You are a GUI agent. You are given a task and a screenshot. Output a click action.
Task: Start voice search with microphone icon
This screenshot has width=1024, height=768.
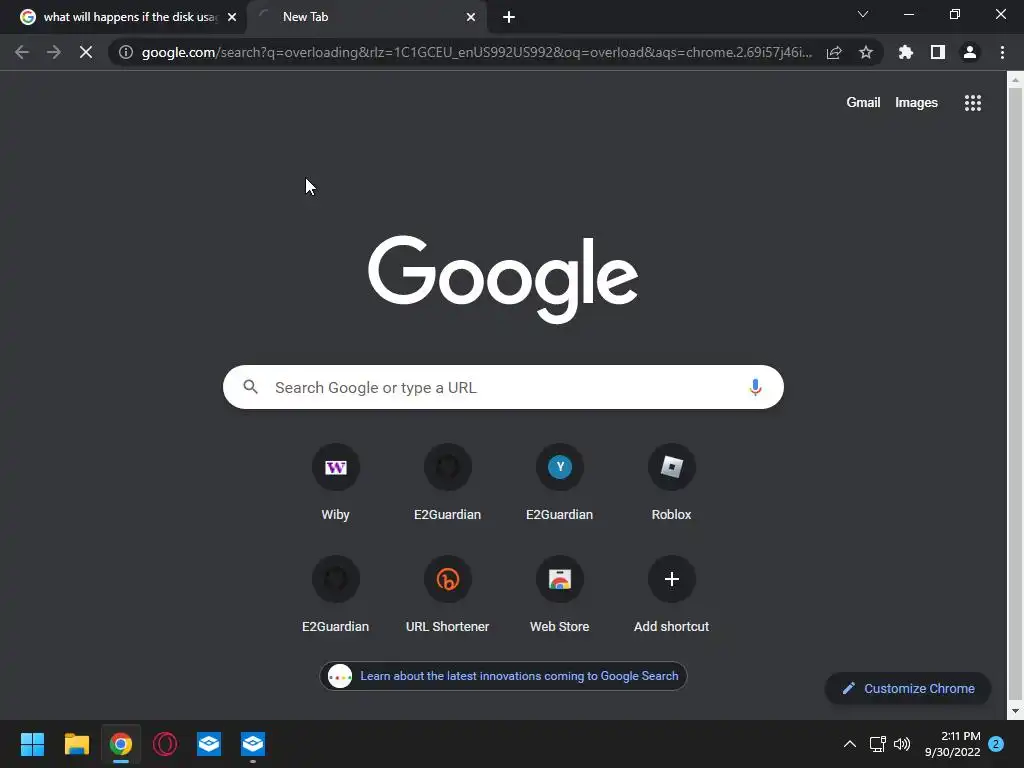tap(755, 387)
